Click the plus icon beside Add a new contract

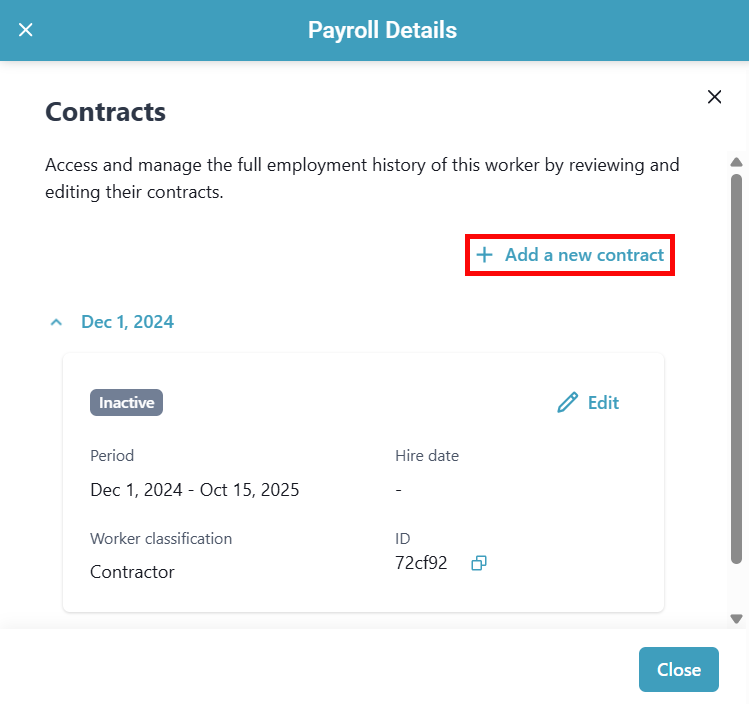[484, 255]
